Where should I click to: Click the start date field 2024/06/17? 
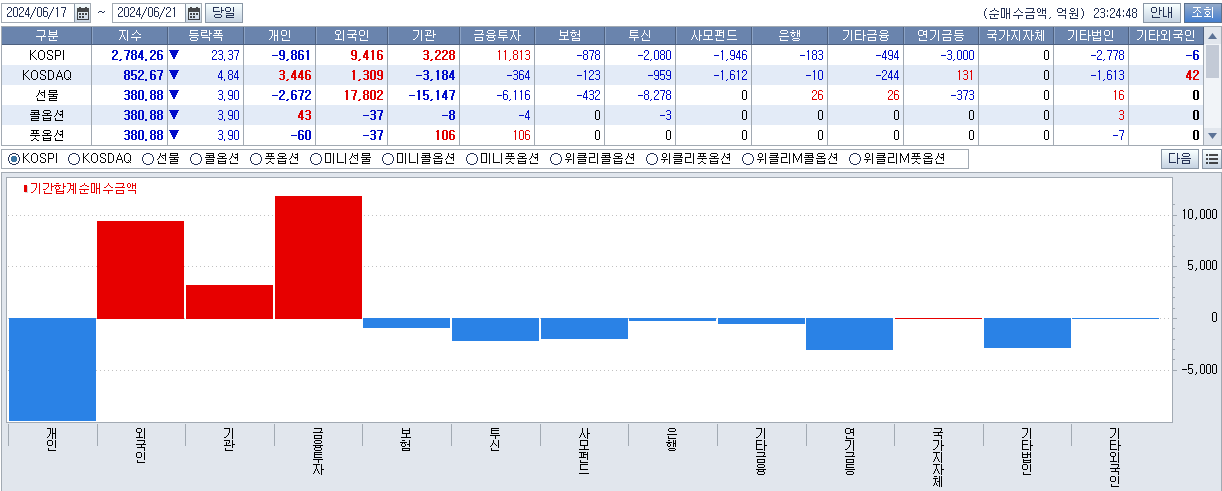(x=39, y=13)
